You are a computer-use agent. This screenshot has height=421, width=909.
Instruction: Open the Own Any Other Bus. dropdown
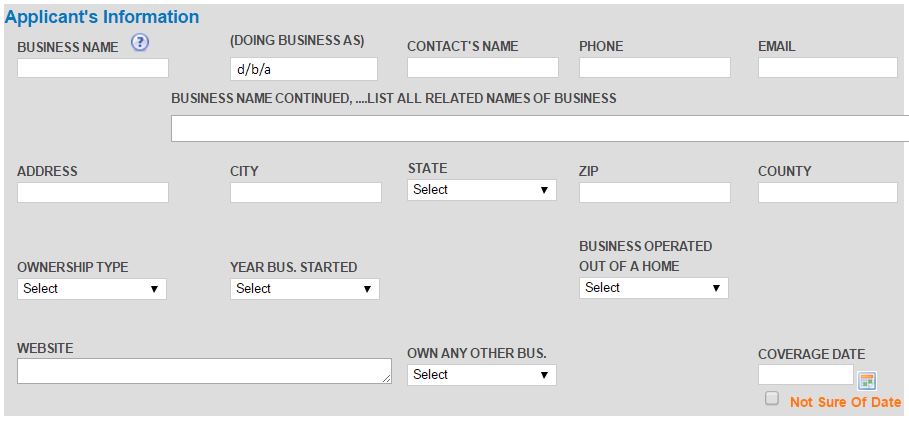click(x=481, y=375)
